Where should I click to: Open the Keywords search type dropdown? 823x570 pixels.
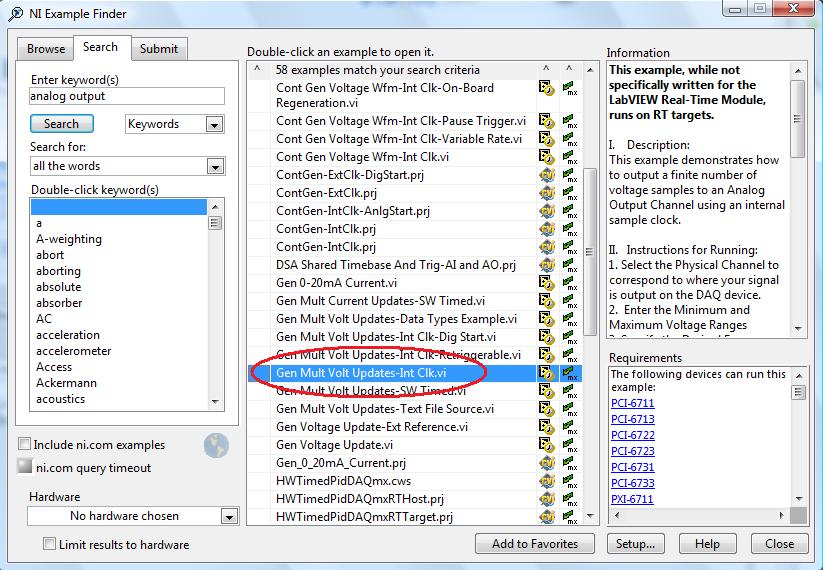coord(214,124)
